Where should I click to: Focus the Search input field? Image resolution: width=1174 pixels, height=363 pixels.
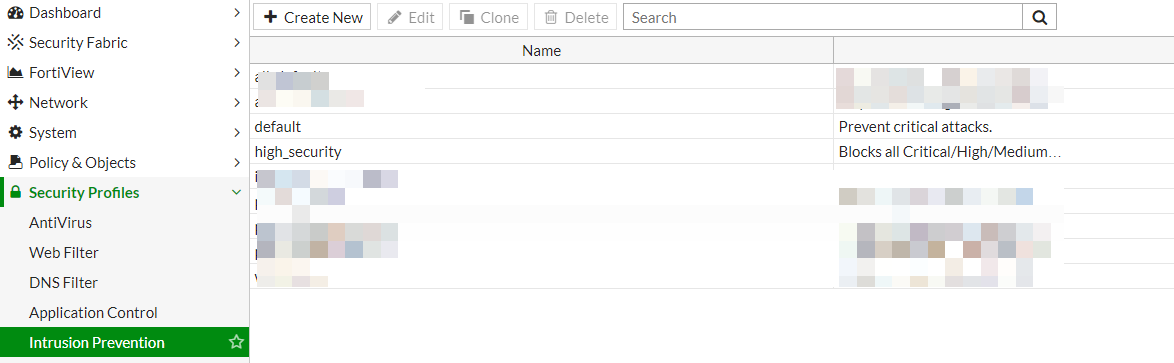click(x=823, y=17)
